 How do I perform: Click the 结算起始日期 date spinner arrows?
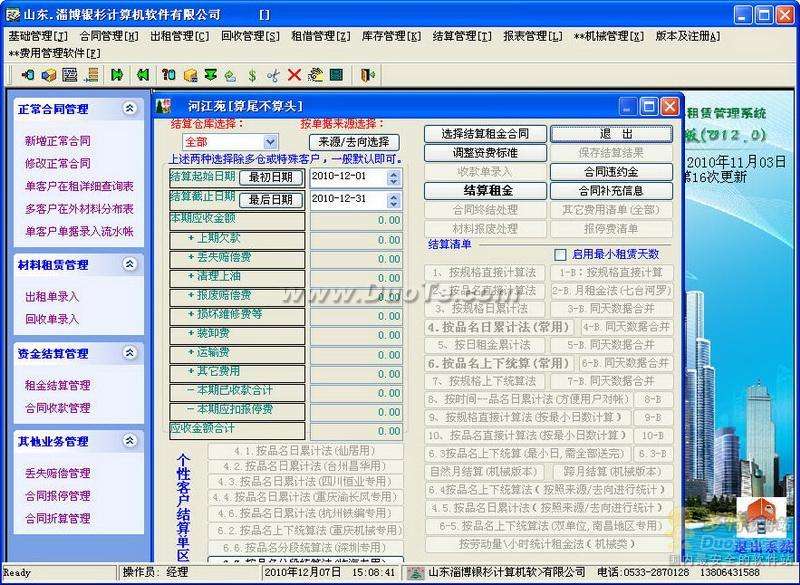point(393,177)
